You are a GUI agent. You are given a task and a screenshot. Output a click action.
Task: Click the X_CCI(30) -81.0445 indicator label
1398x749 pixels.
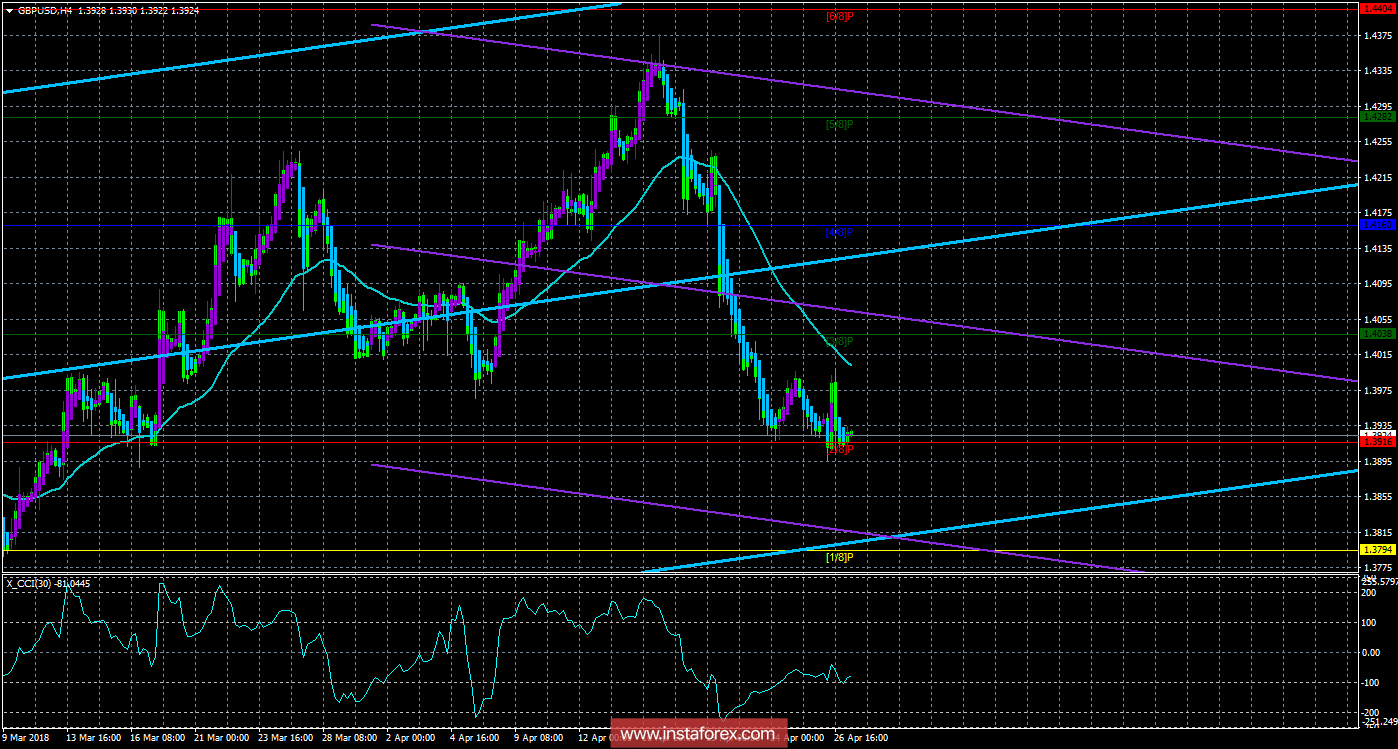49,583
